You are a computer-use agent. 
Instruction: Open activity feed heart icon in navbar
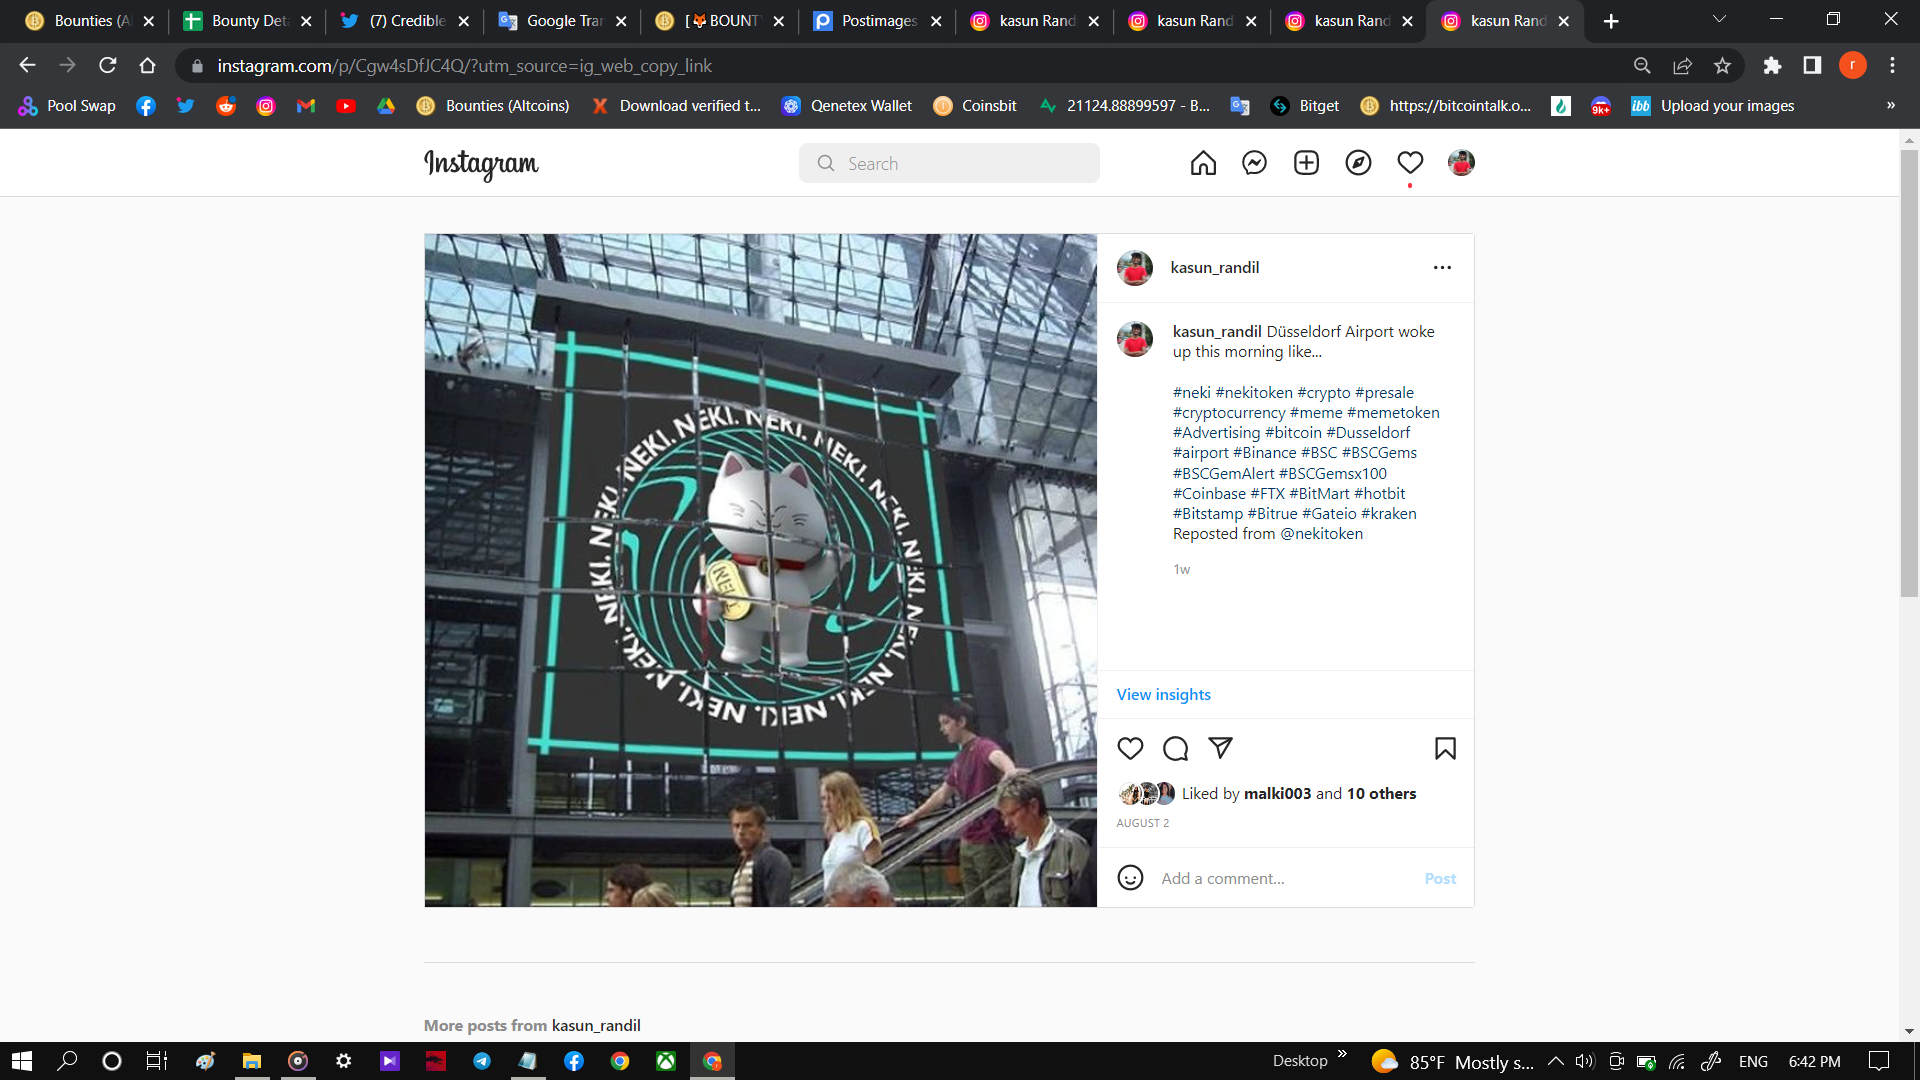tap(1410, 163)
